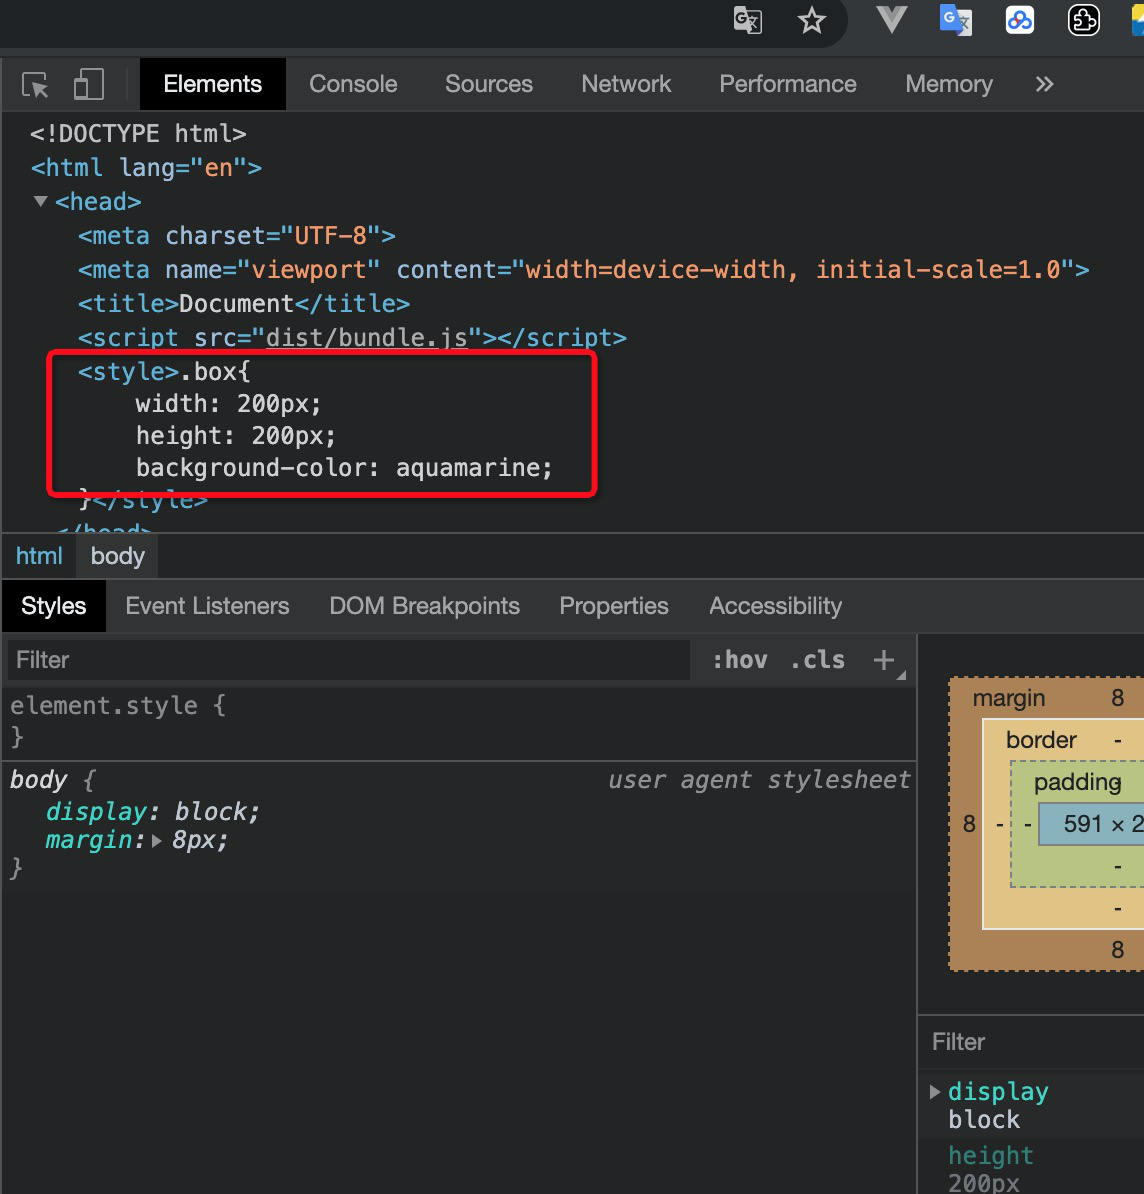Click the bookmark star icon
Screen dimensions: 1144x1194
[811, 20]
